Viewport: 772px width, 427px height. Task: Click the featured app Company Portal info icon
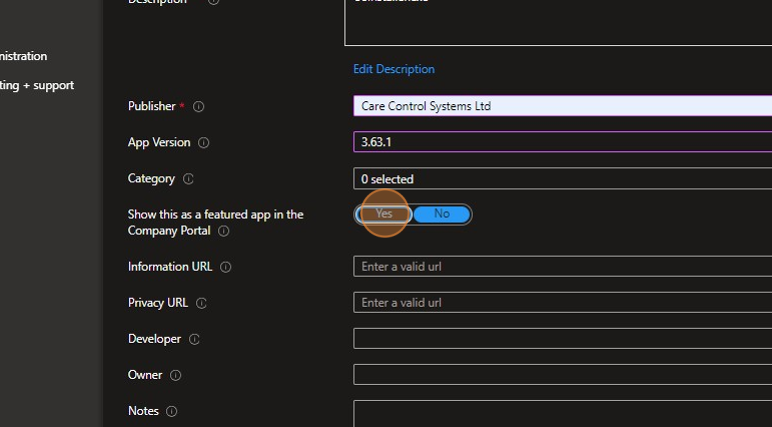(223, 231)
